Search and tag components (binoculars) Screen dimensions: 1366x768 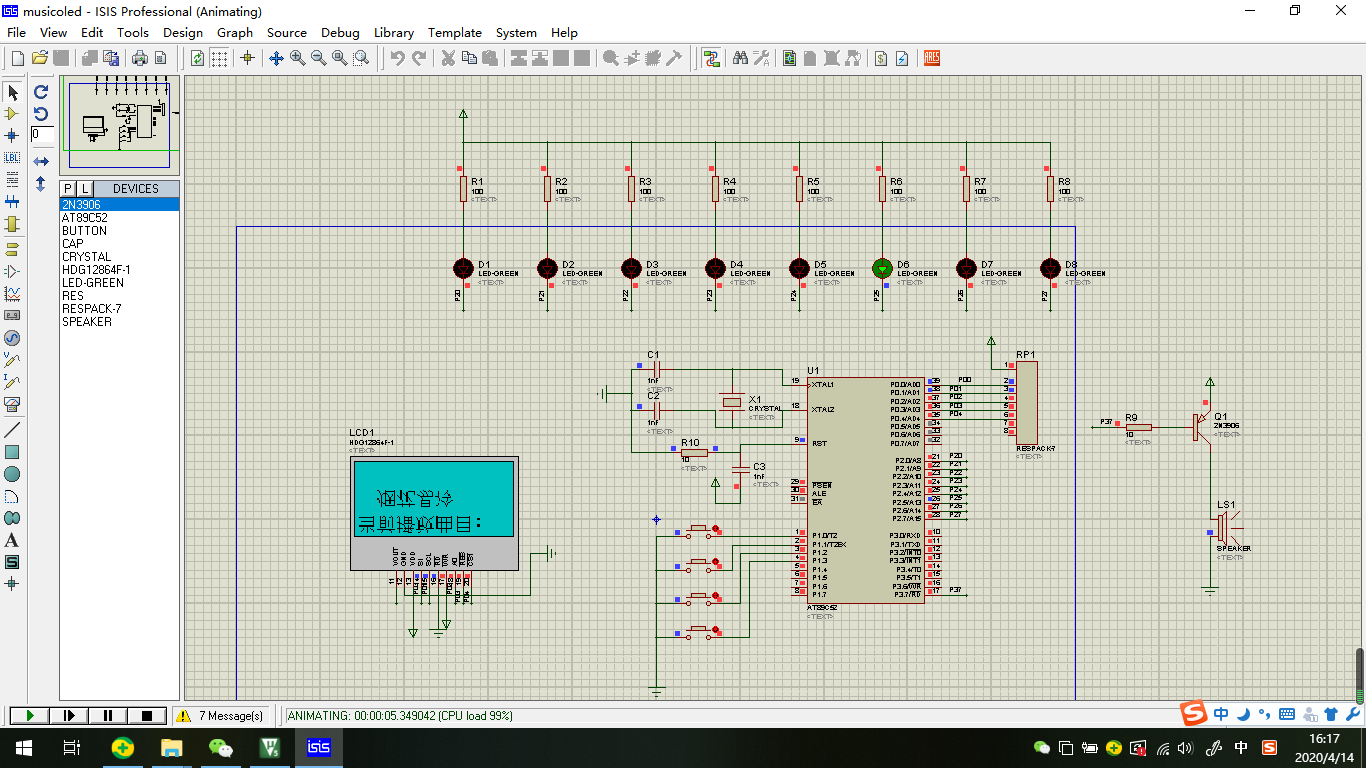(740, 58)
